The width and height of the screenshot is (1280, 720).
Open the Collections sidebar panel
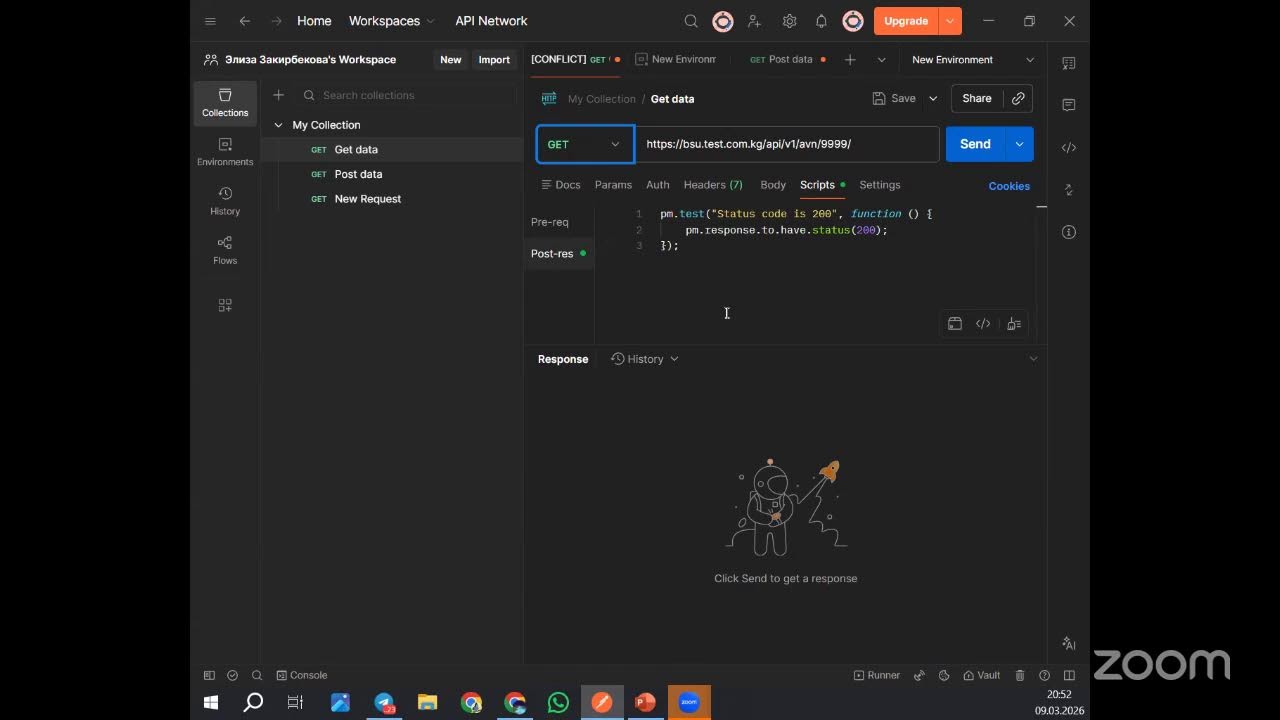[225, 103]
